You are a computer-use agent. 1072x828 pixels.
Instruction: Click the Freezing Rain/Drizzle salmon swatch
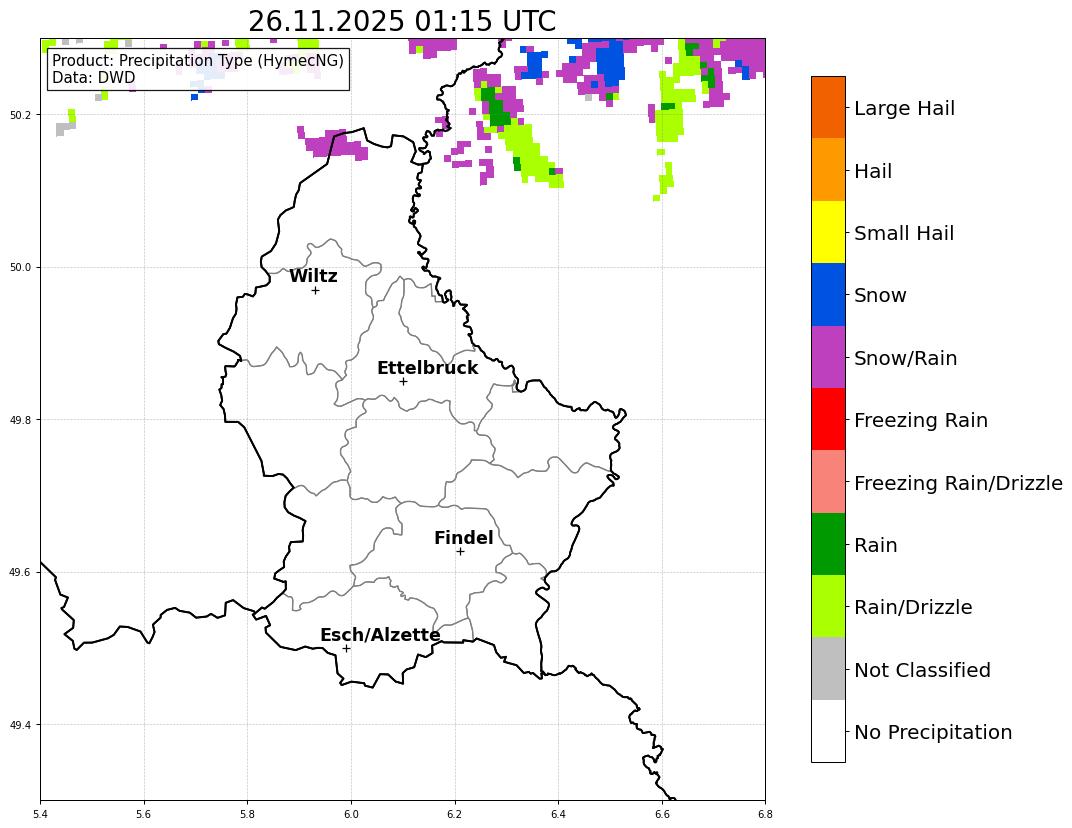coord(828,481)
